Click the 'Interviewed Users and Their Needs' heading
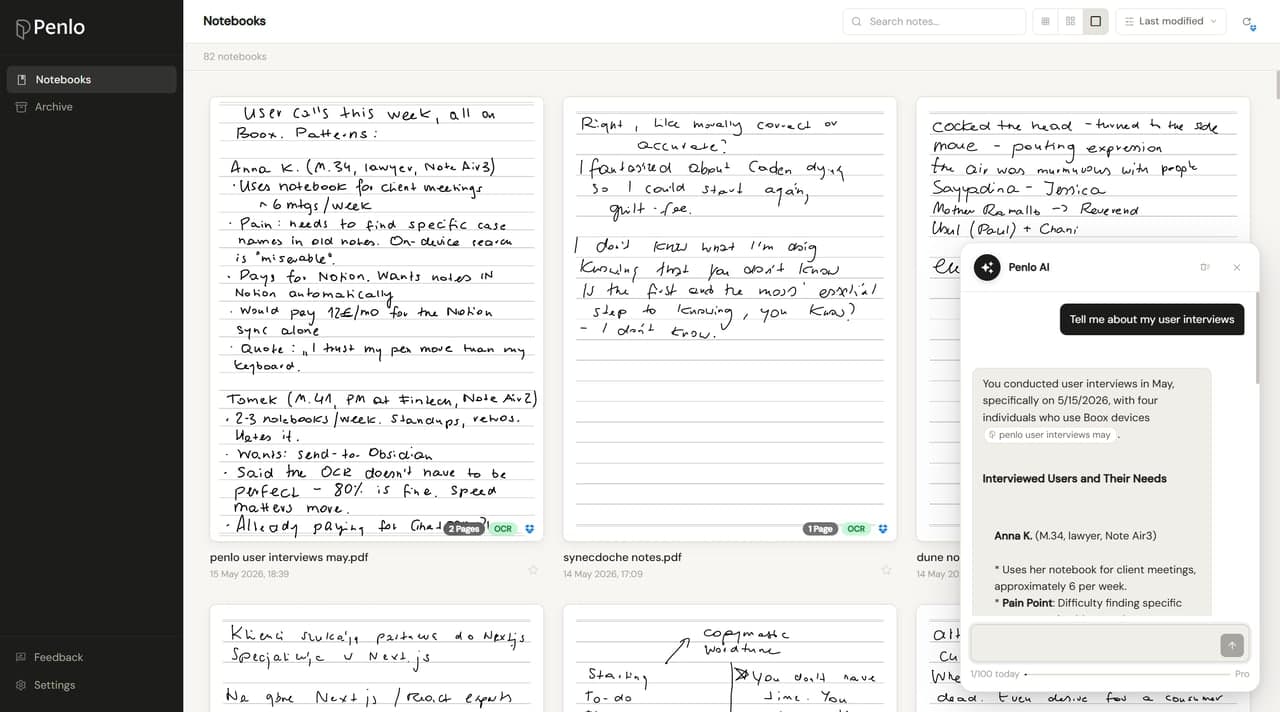 click(1074, 478)
